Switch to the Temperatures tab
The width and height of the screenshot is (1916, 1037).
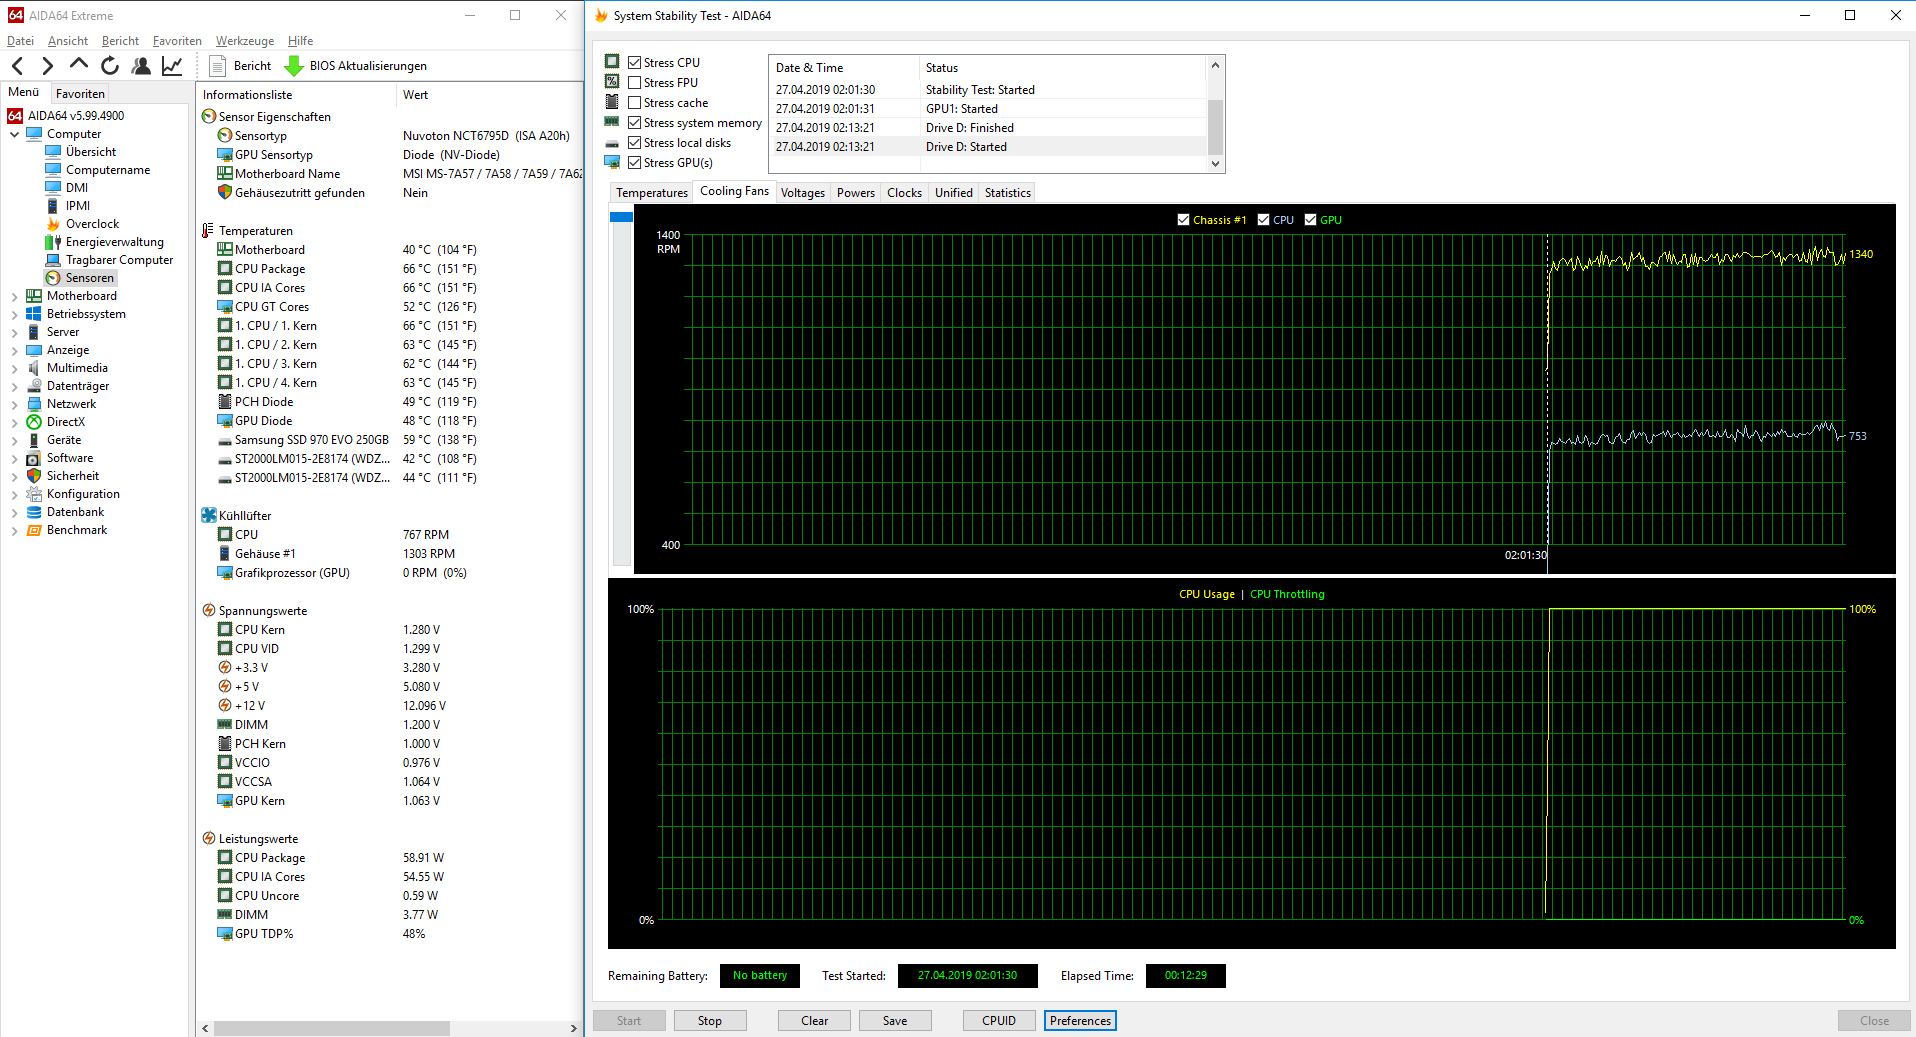pos(652,193)
